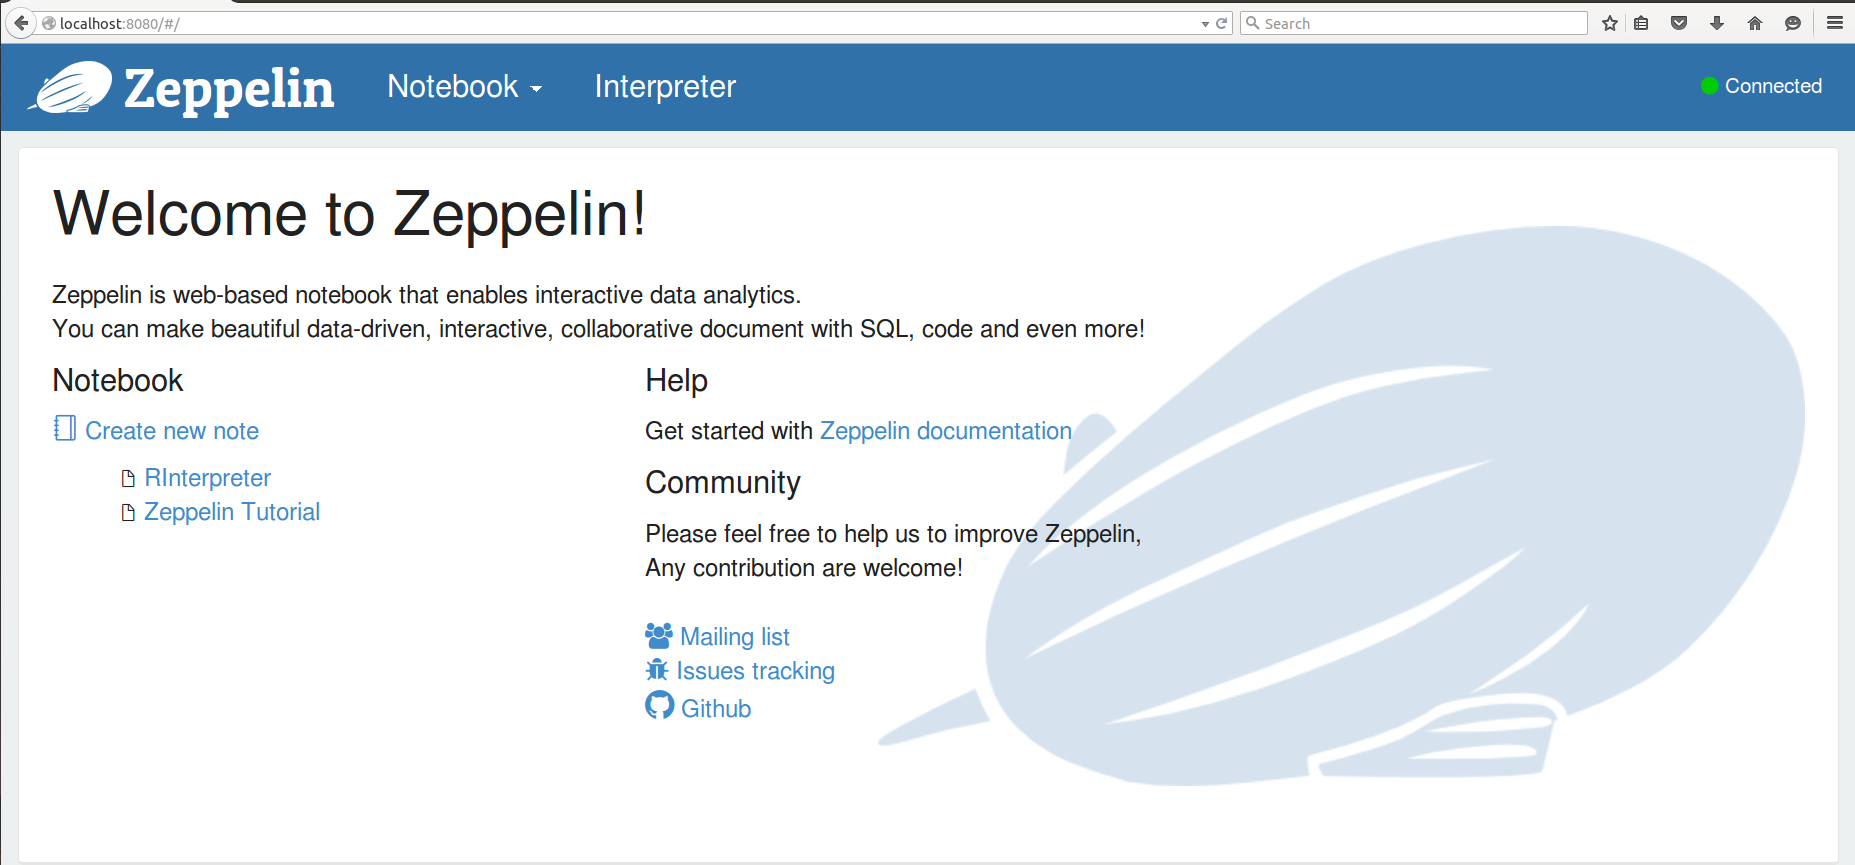Open the Notebook dropdown menu
This screenshot has width=1855, height=865.
point(464,87)
